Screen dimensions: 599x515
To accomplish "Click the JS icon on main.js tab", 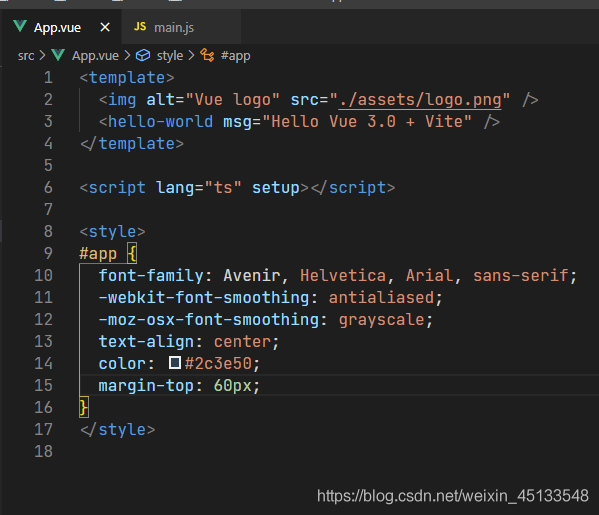I will 140,27.
